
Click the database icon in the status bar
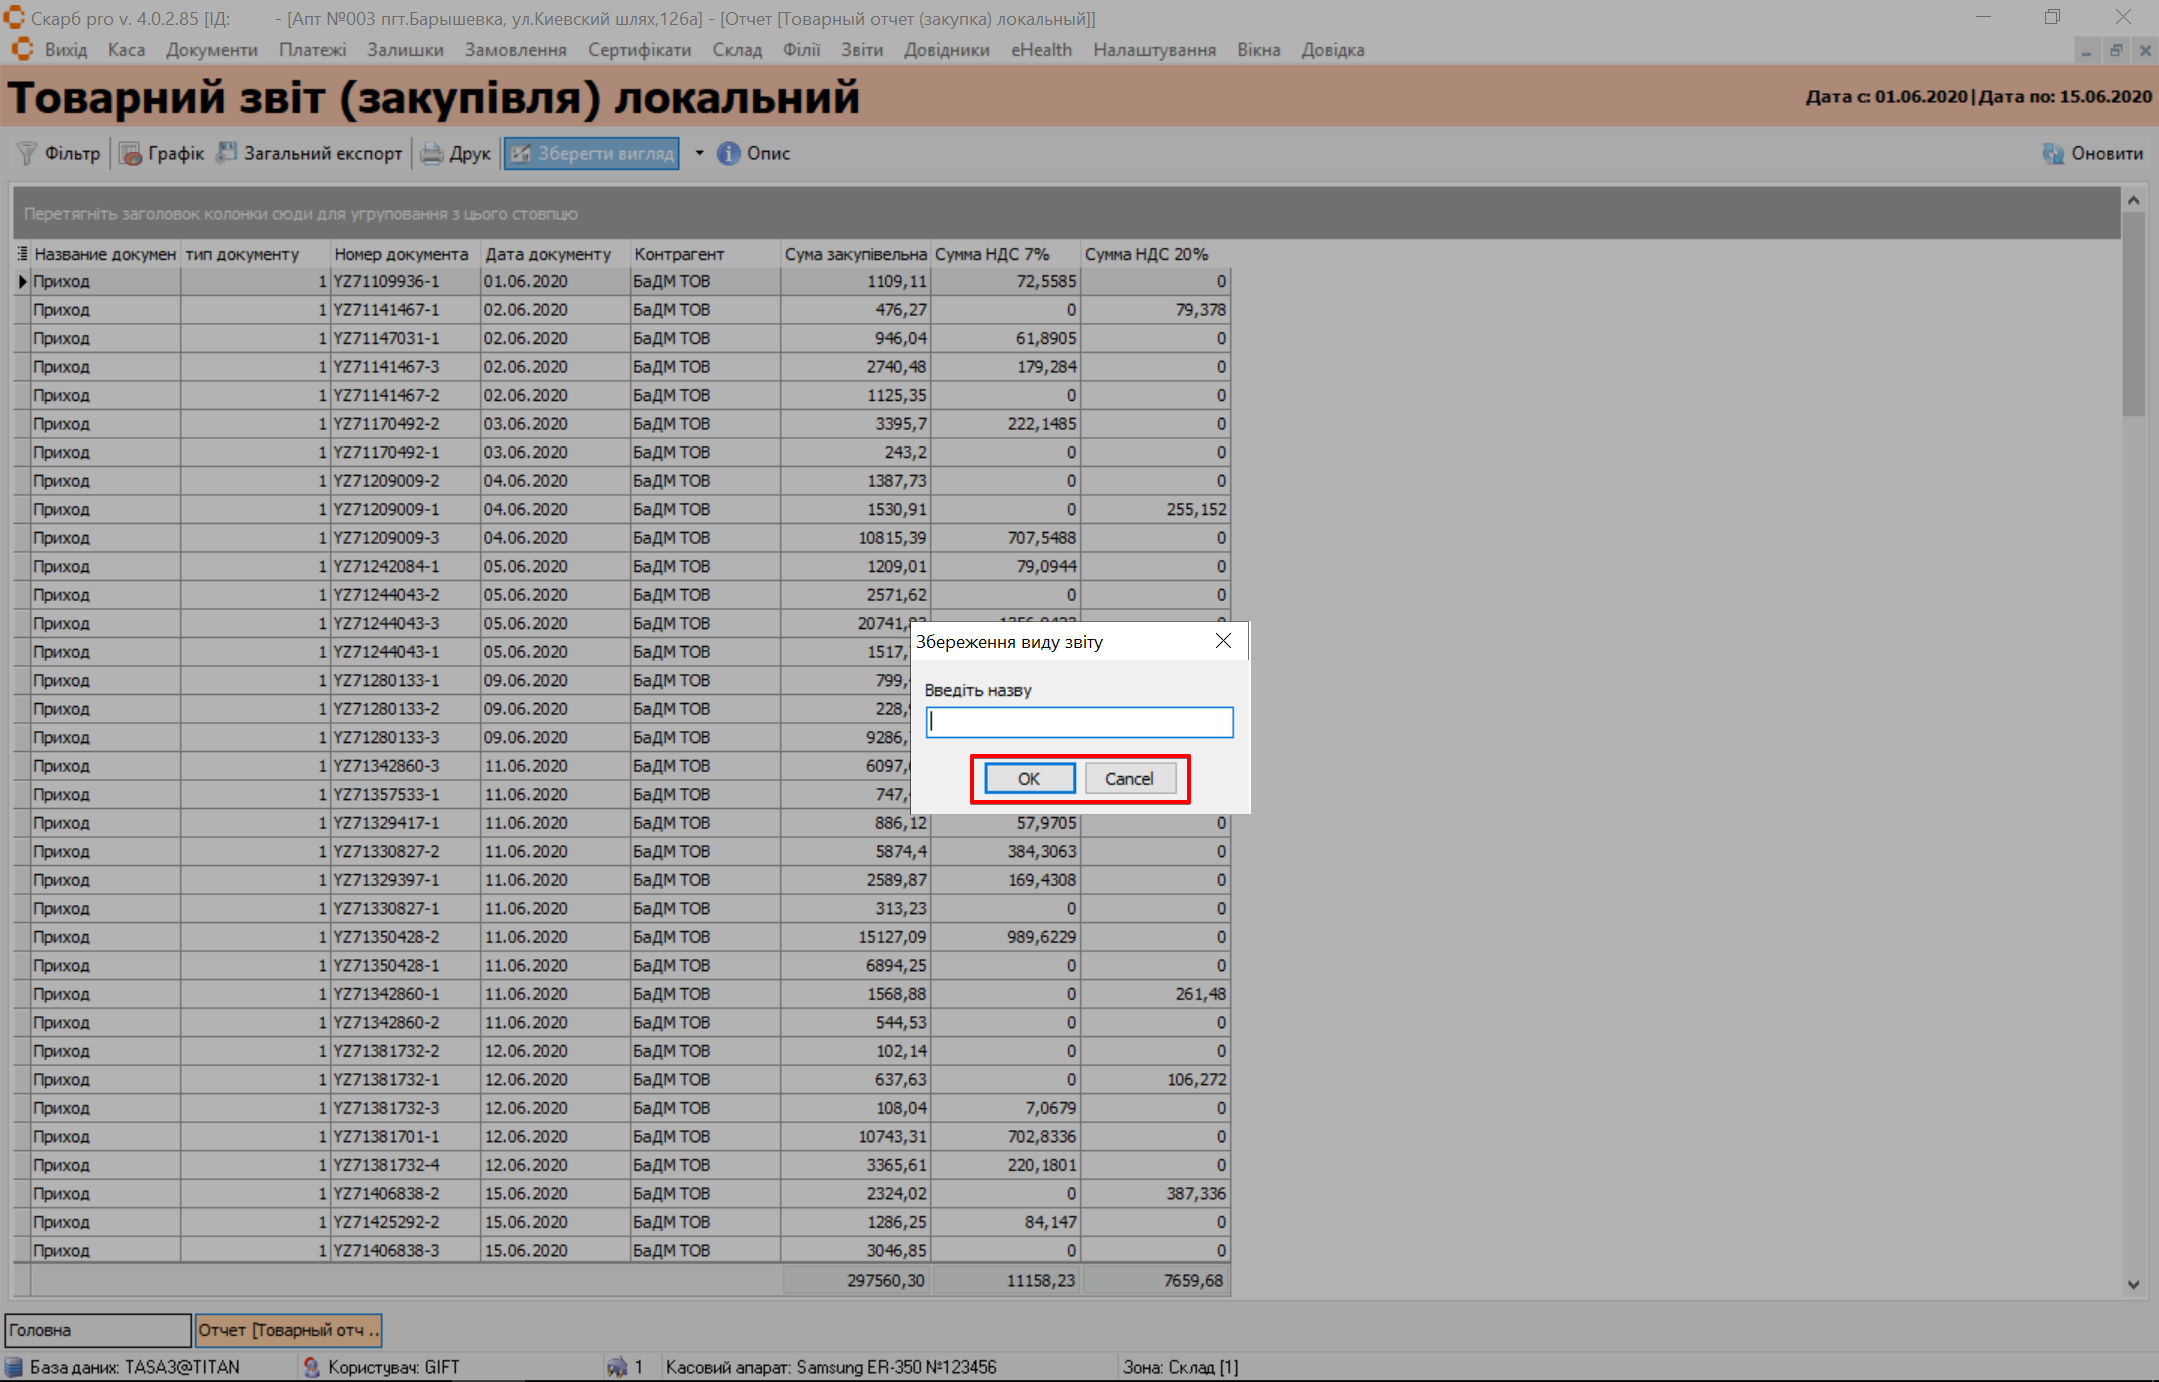pos(14,1367)
